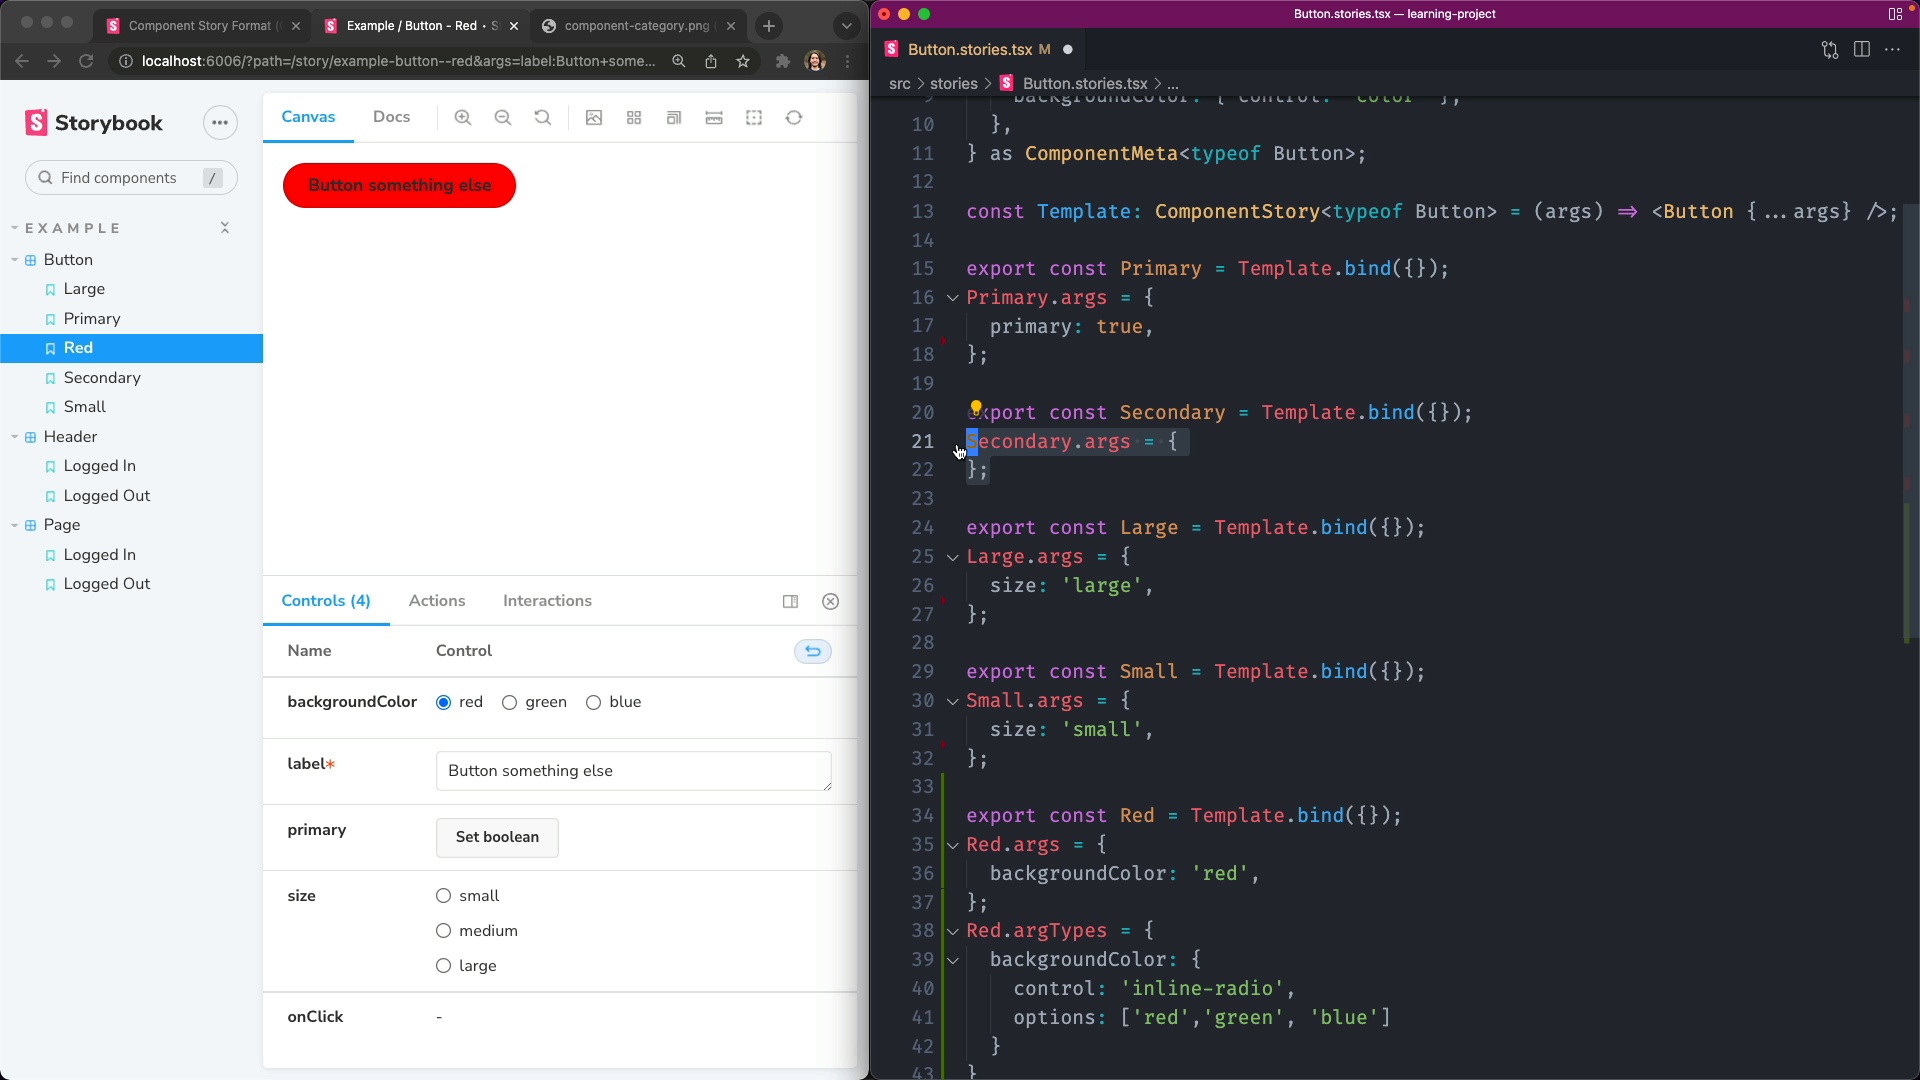
Task: Fold the backgroundColor block at line 39
Action: [953, 960]
